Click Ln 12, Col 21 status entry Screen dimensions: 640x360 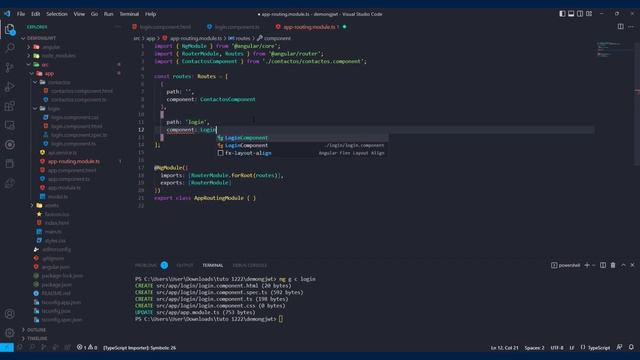pyautogui.click(x=504, y=348)
